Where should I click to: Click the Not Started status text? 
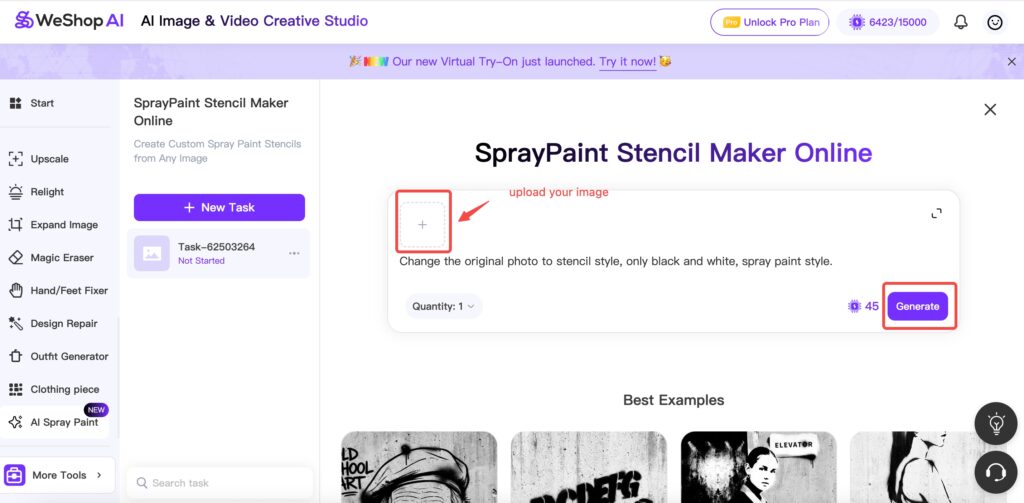[x=201, y=261]
